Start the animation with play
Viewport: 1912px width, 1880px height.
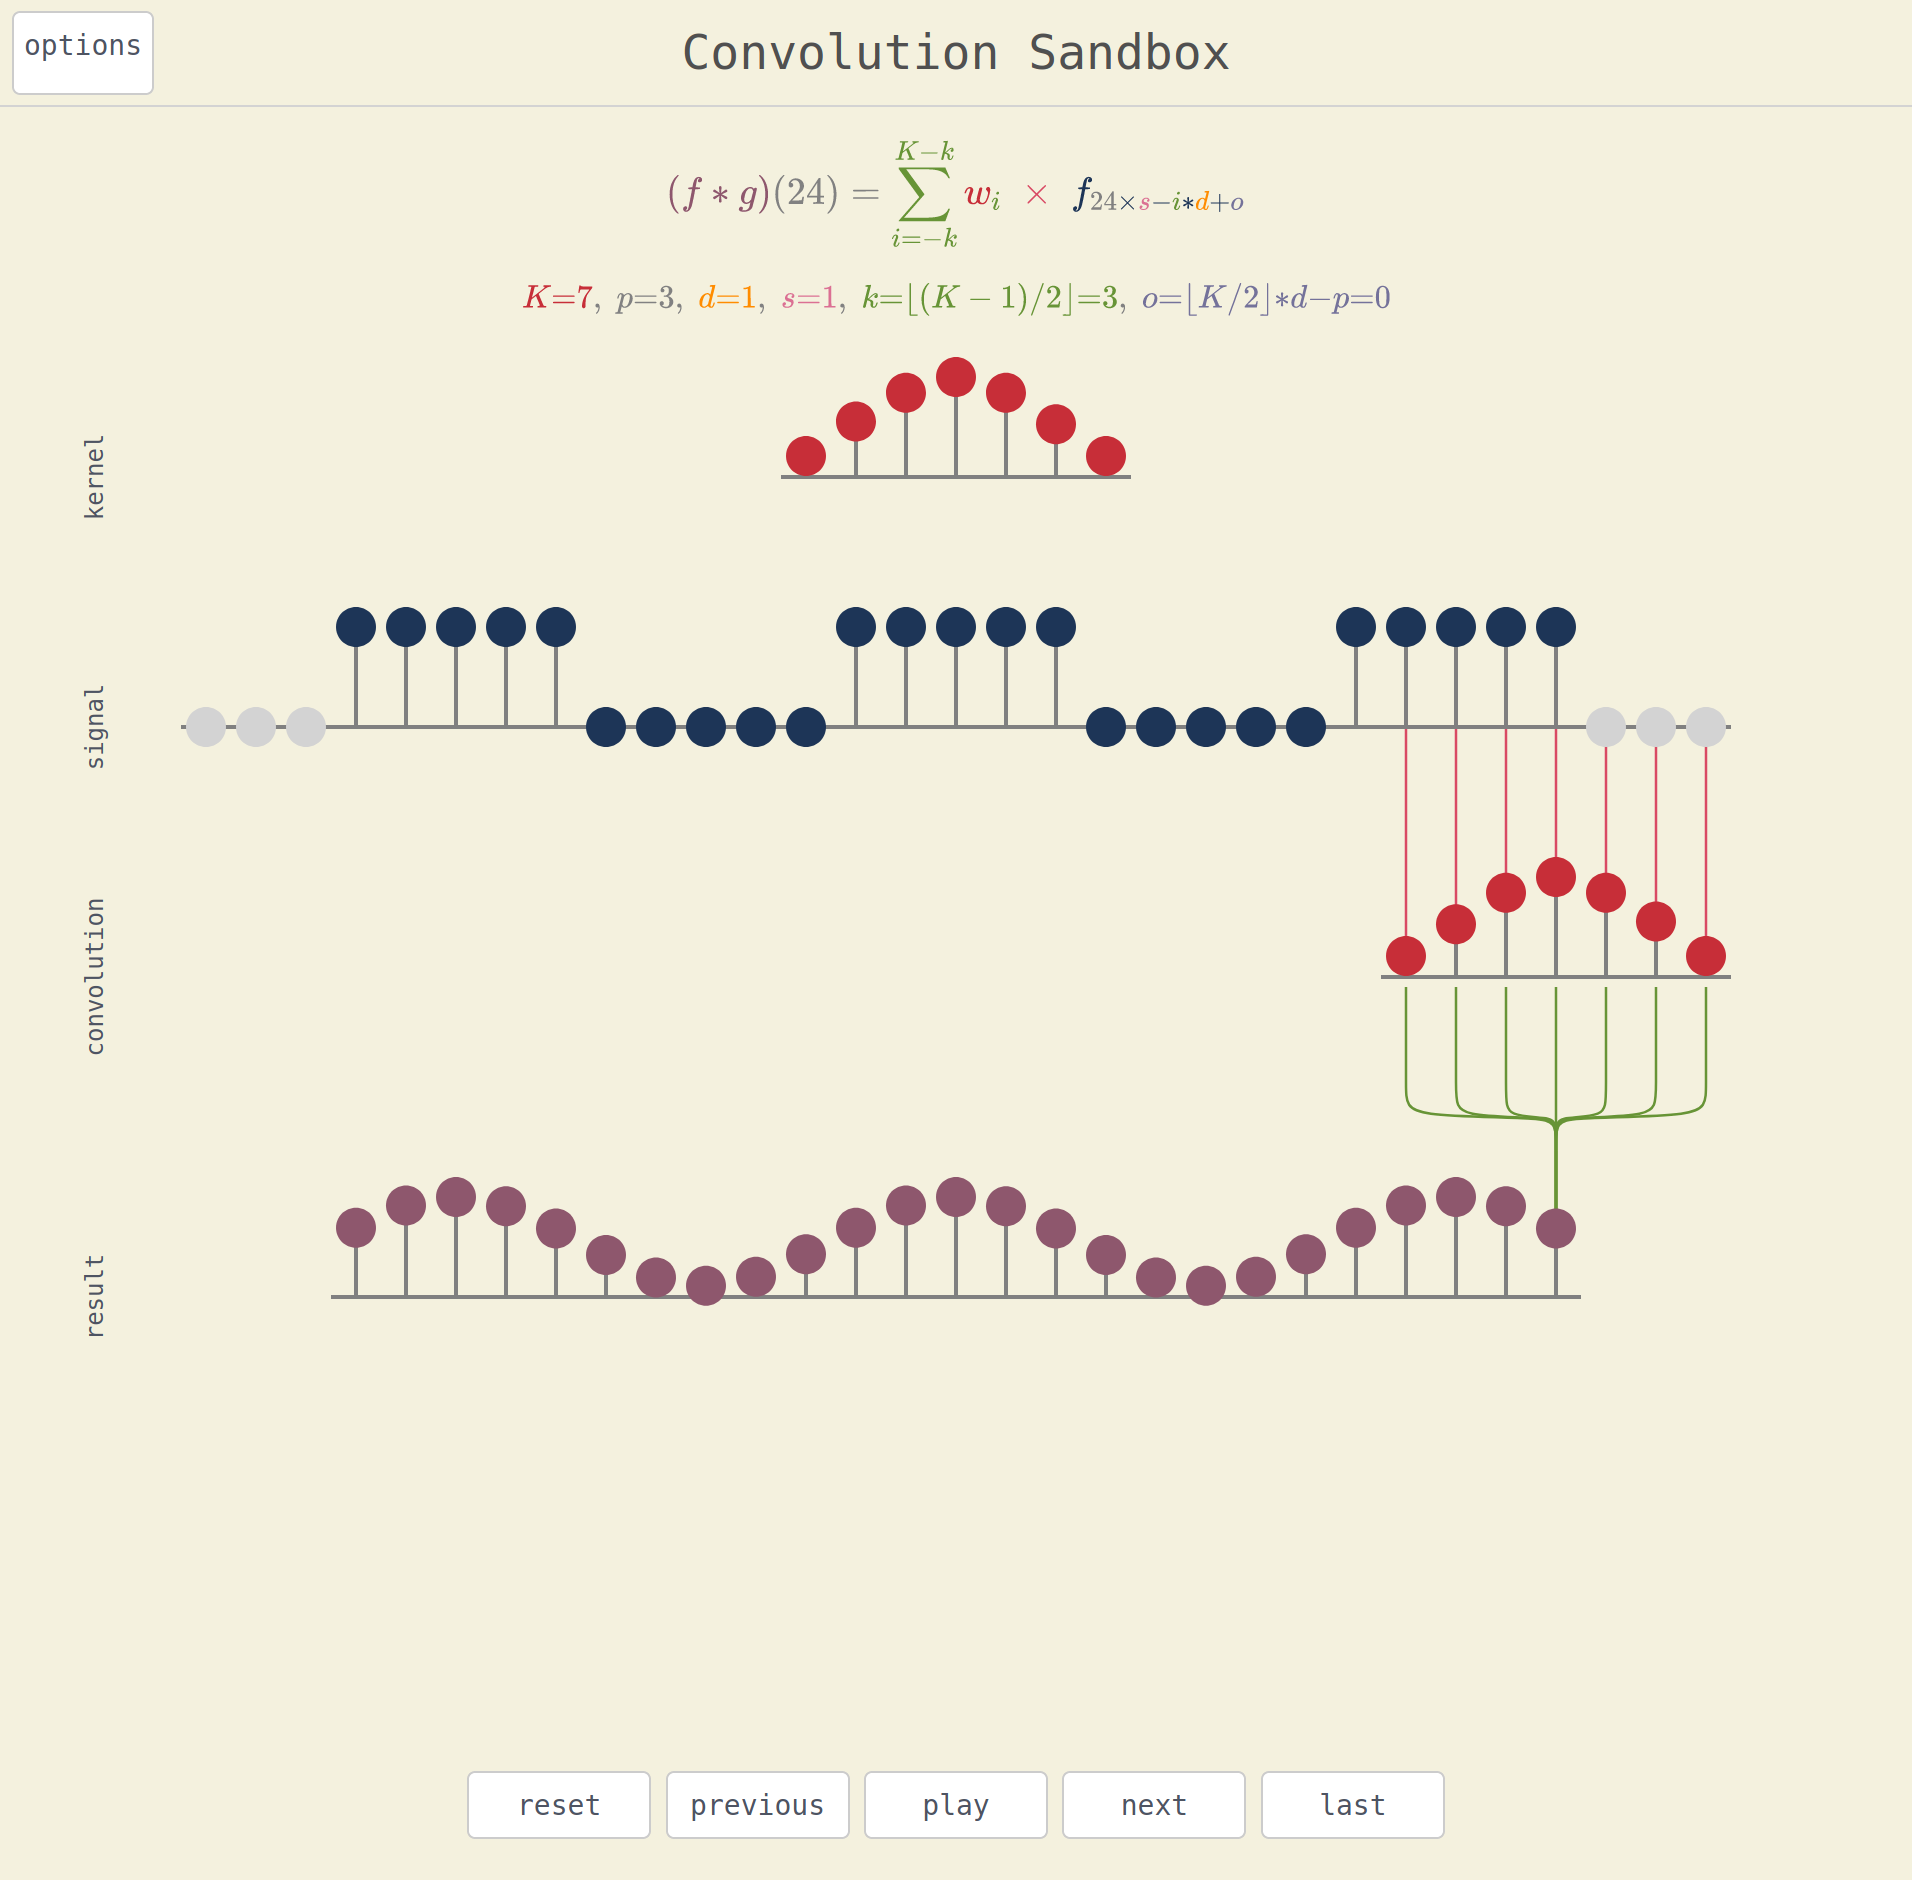point(955,1804)
